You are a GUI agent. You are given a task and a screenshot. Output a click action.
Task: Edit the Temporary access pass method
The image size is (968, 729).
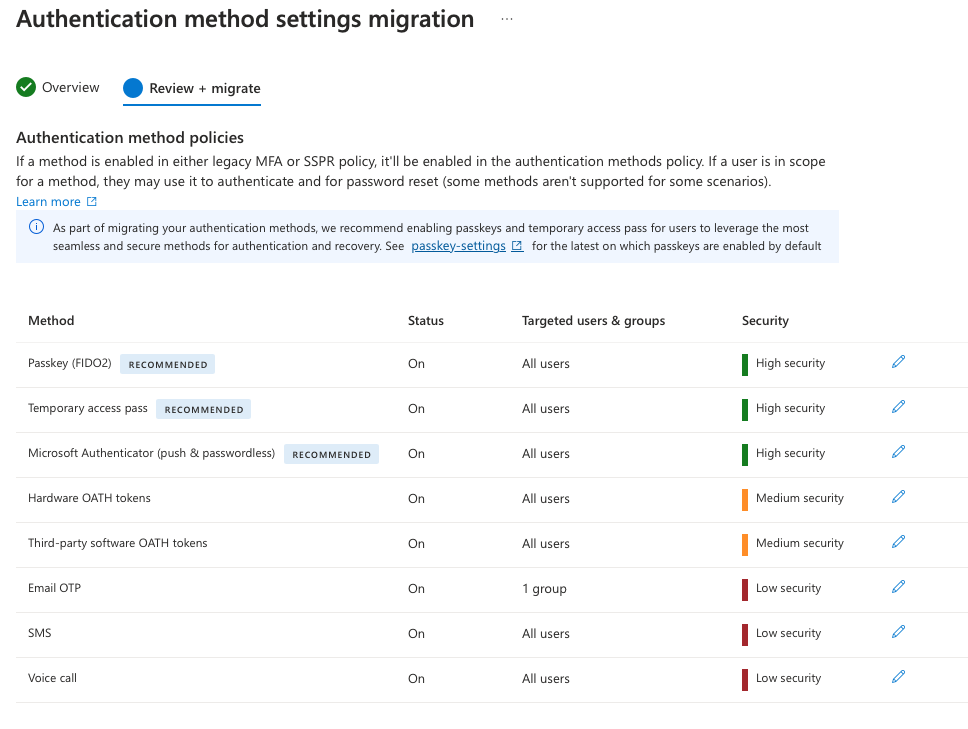898,407
